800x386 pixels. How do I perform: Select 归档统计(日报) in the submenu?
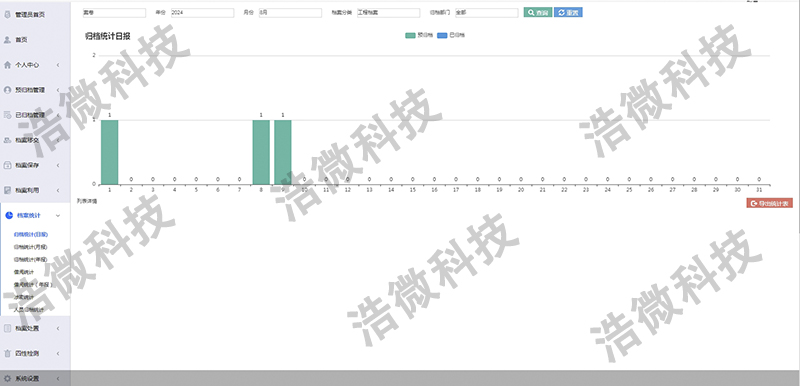click(31, 234)
